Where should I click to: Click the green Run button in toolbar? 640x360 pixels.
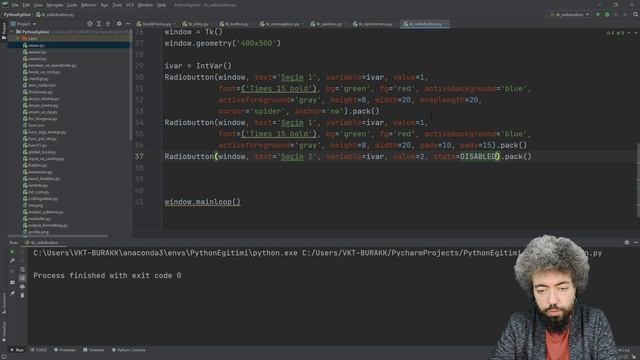point(598,15)
